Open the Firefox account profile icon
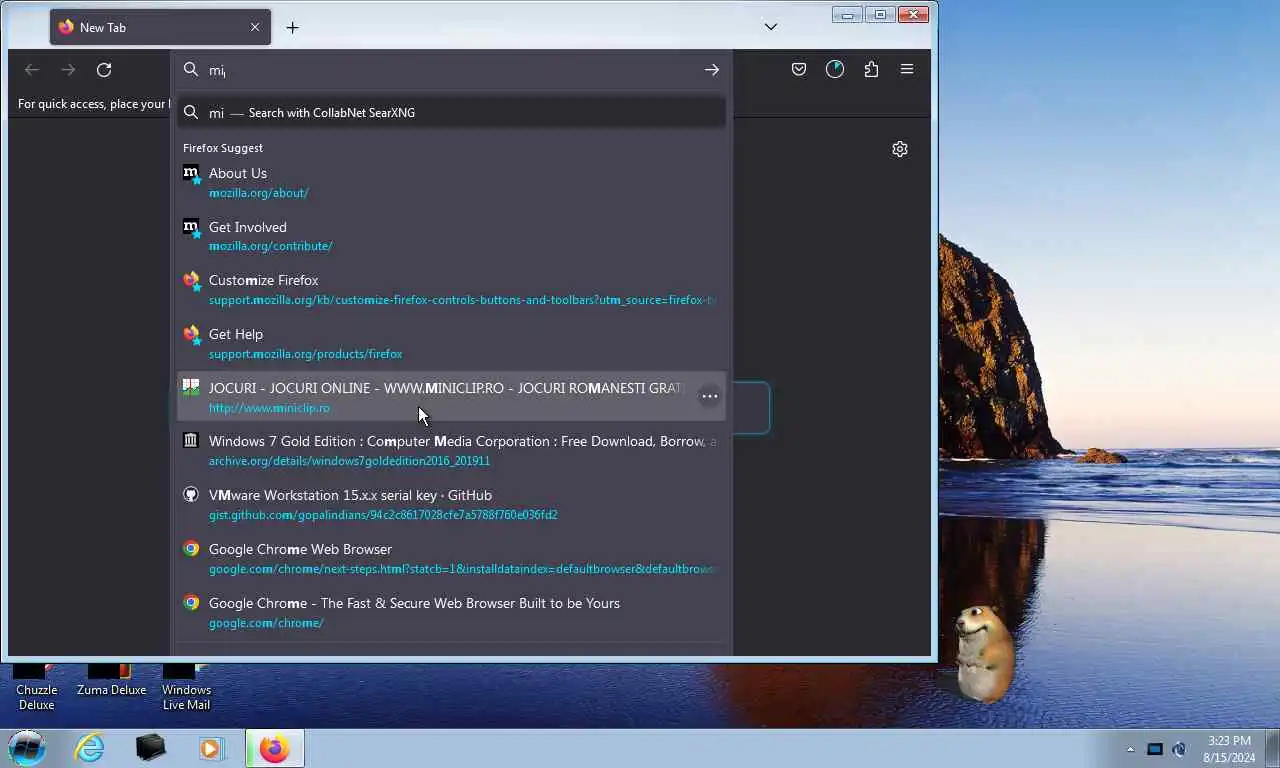This screenshot has width=1280, height=768. point(835,69)
